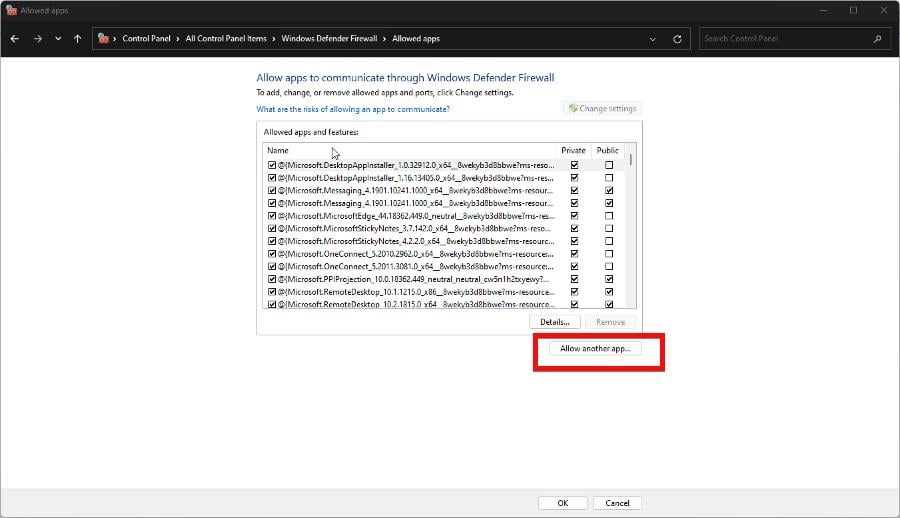Enable Public for OneConnect 5.2011.3081.0
Screen dimensions: 900x518
pos(609,266)
